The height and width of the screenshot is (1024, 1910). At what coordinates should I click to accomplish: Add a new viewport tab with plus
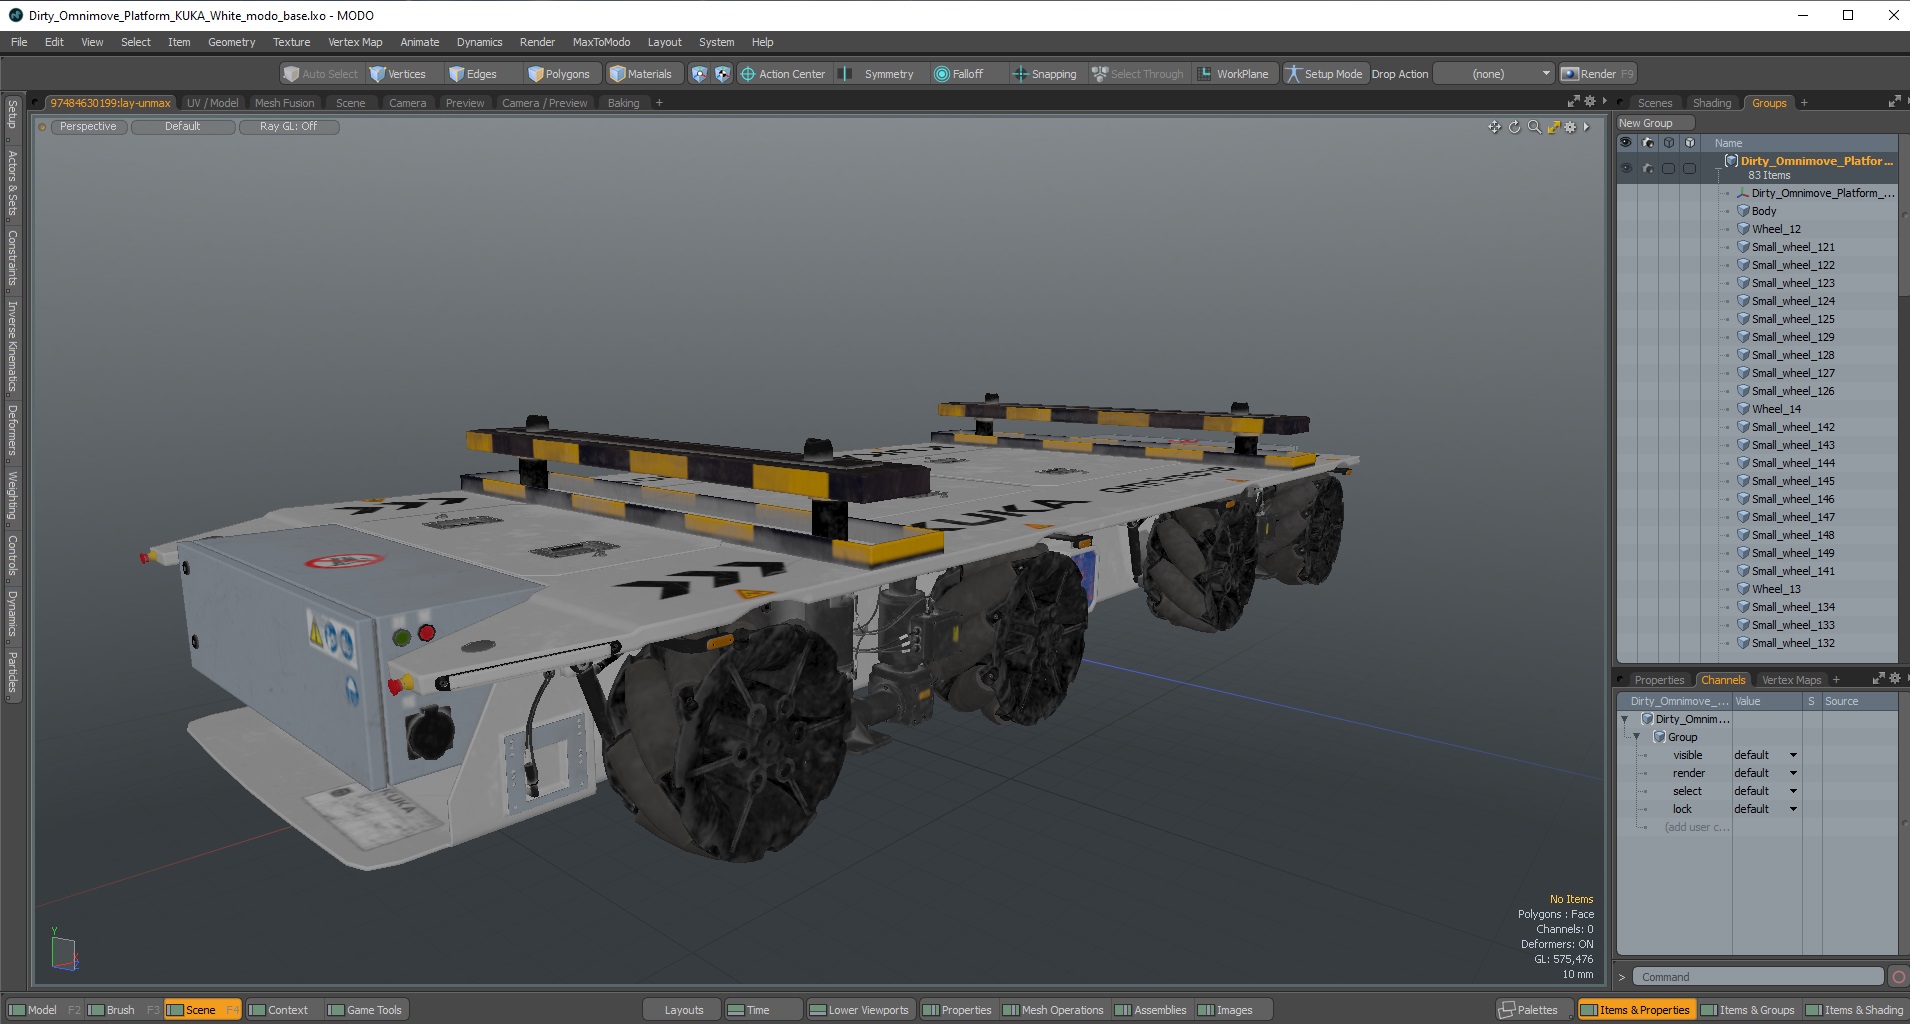659,103
